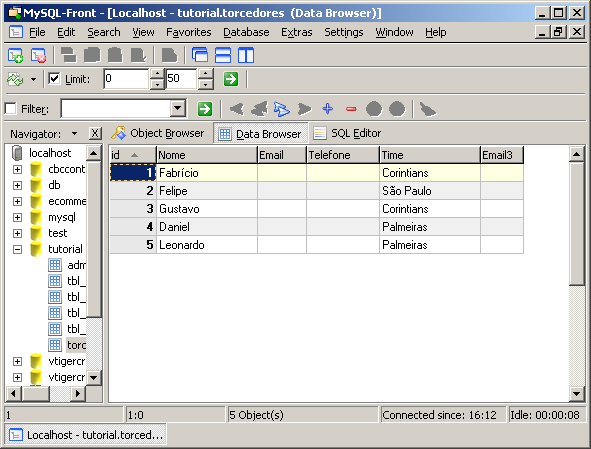
Task: Increase the limit offset spinner value
Action: pos(157,74)
